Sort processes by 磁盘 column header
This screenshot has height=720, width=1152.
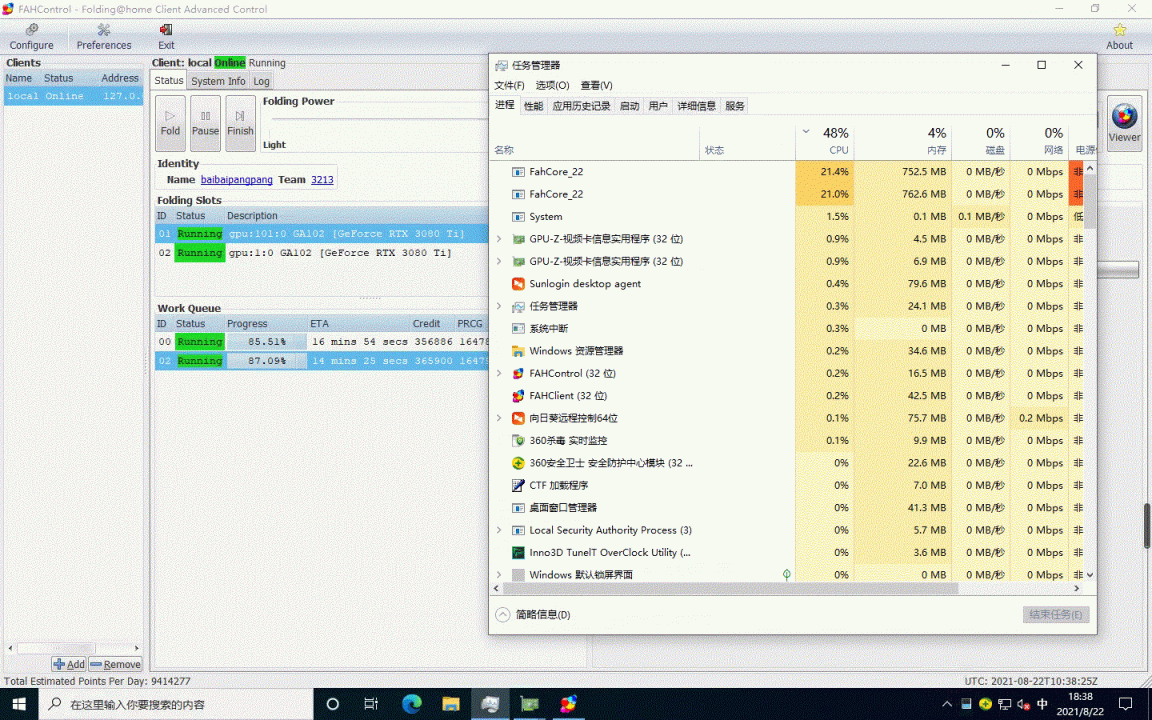pos(981,141)
